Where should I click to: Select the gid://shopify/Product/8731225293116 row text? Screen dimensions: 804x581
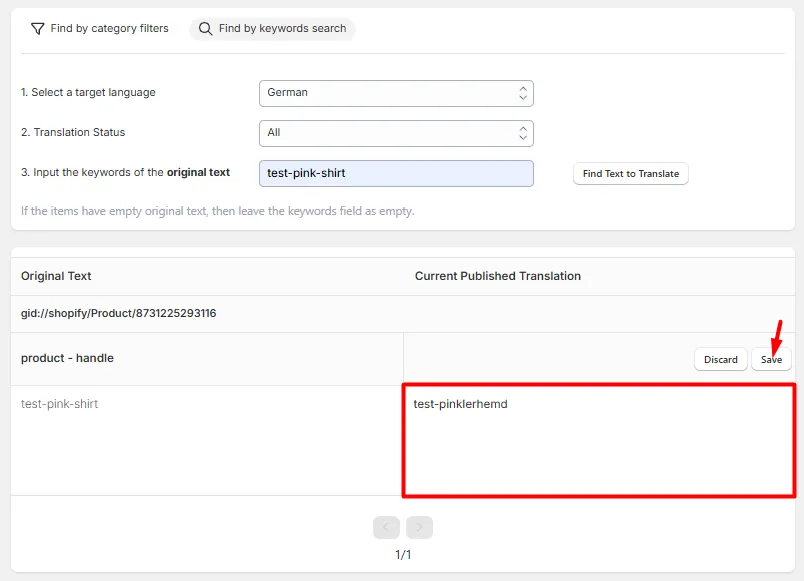[118, 313]
